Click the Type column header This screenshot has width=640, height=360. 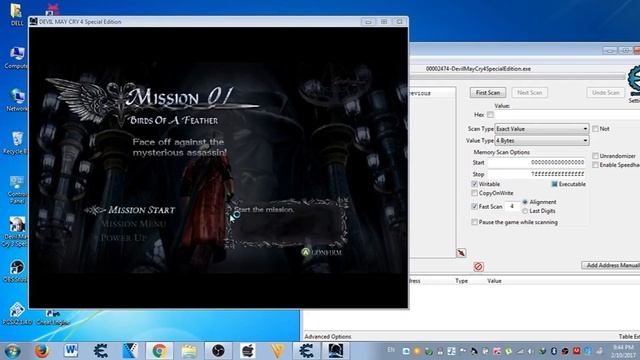coord(461,281)
